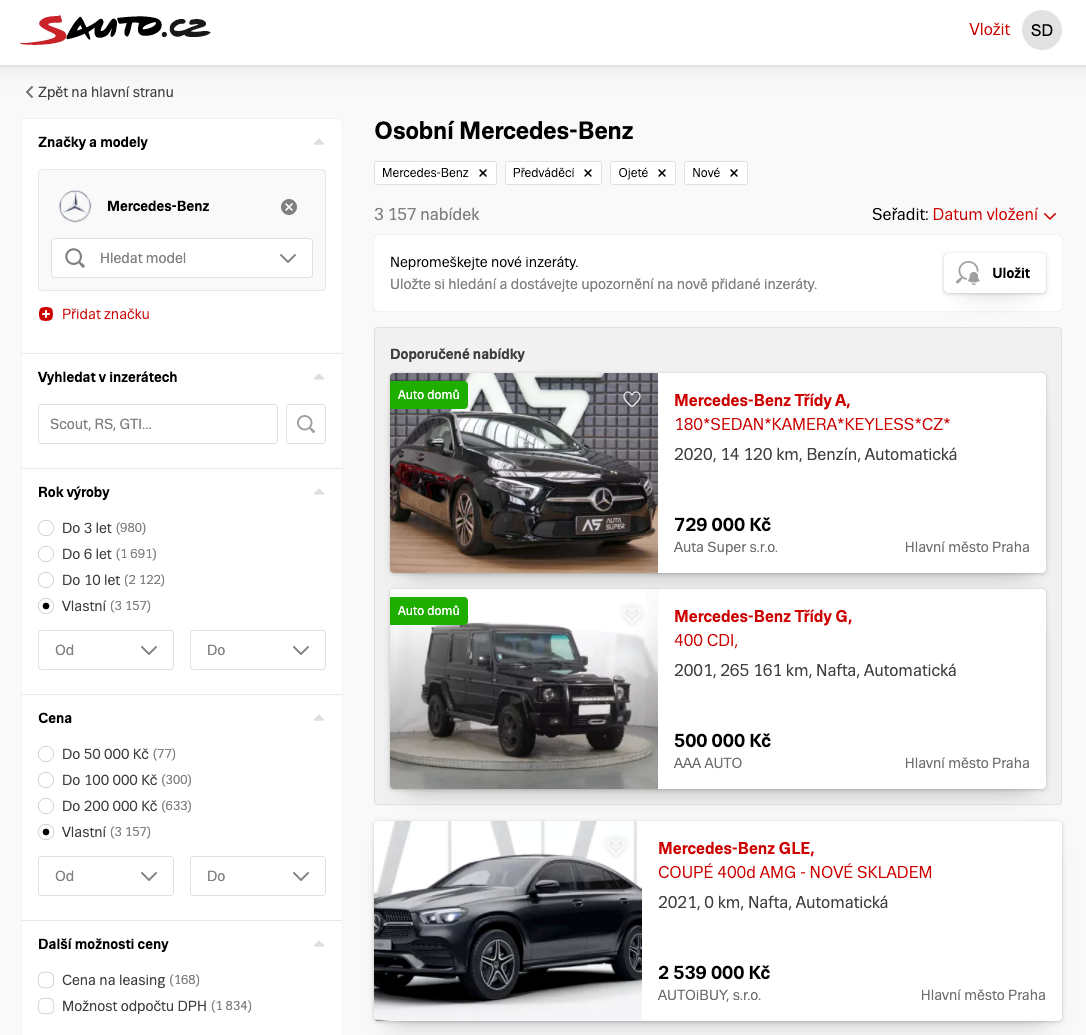This screenshot has height=1035, width=1086.
Task: Remove the Ojeté filter chip
Action: 662,173
